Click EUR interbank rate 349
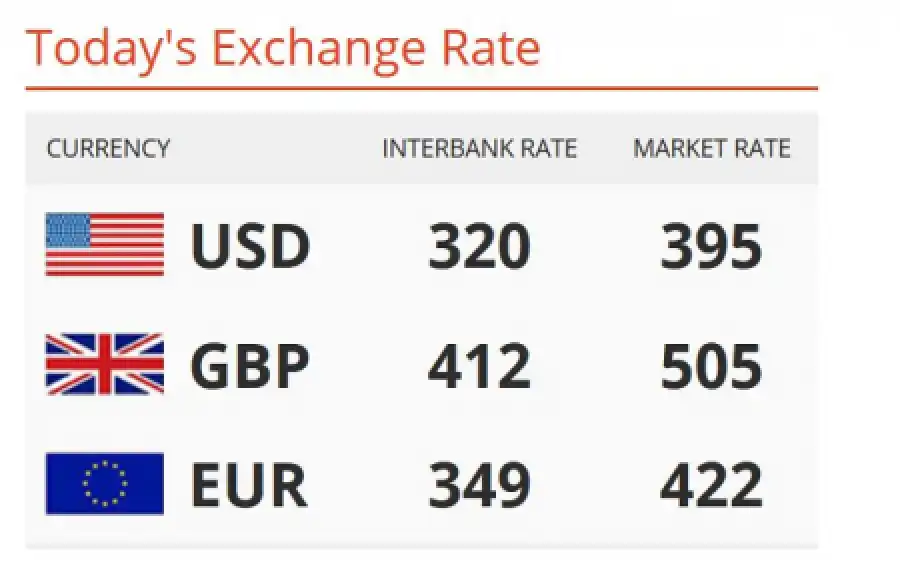 [x=479, y=485]
